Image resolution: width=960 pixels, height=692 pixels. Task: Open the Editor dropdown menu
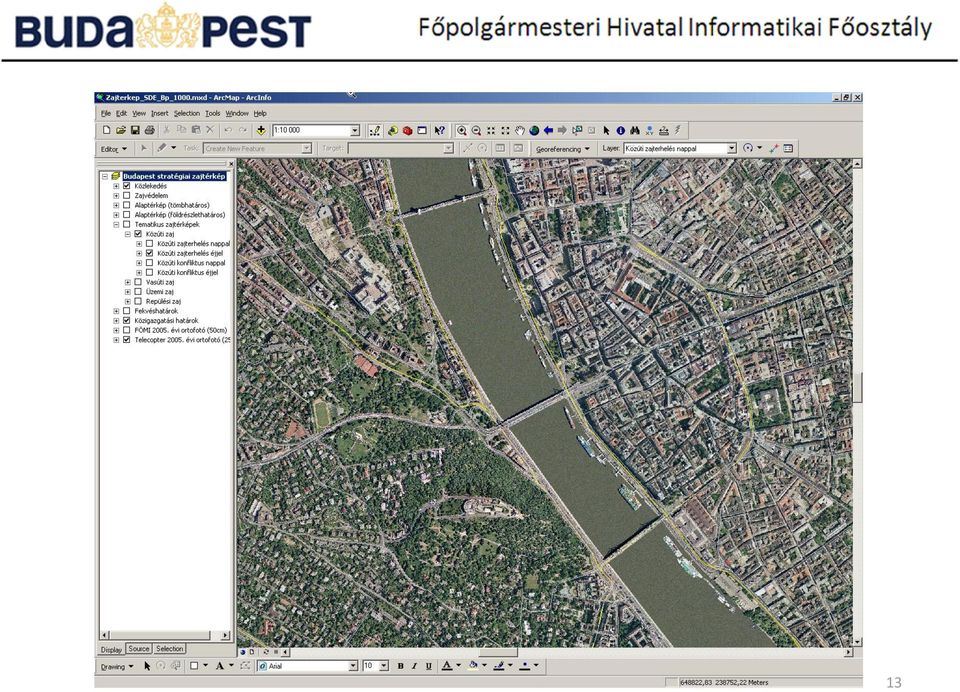click(114, 149)
